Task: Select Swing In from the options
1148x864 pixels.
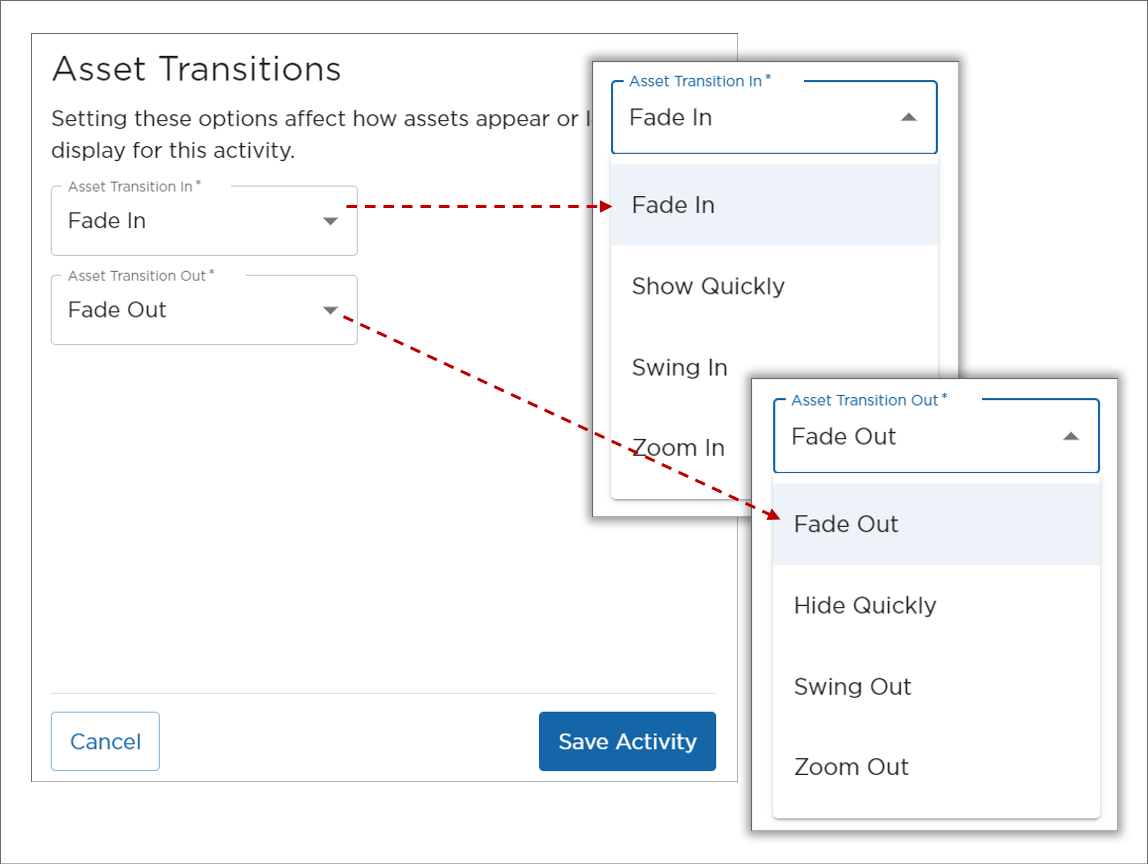Action: 679,367
